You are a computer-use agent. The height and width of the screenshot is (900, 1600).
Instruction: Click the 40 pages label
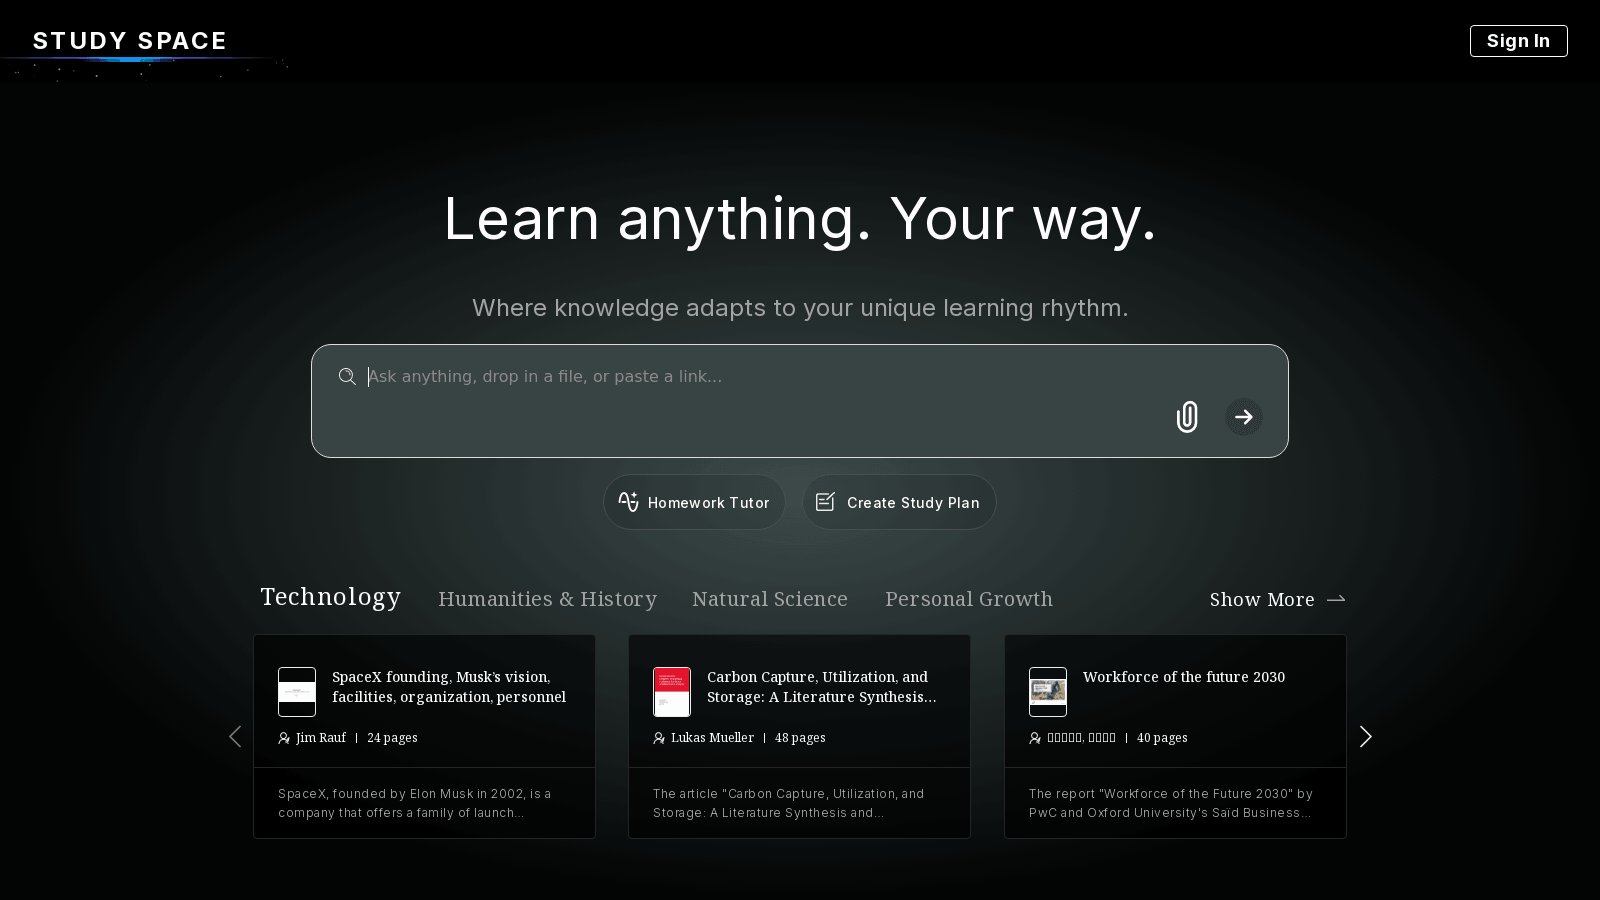(x=1162, y=738)
